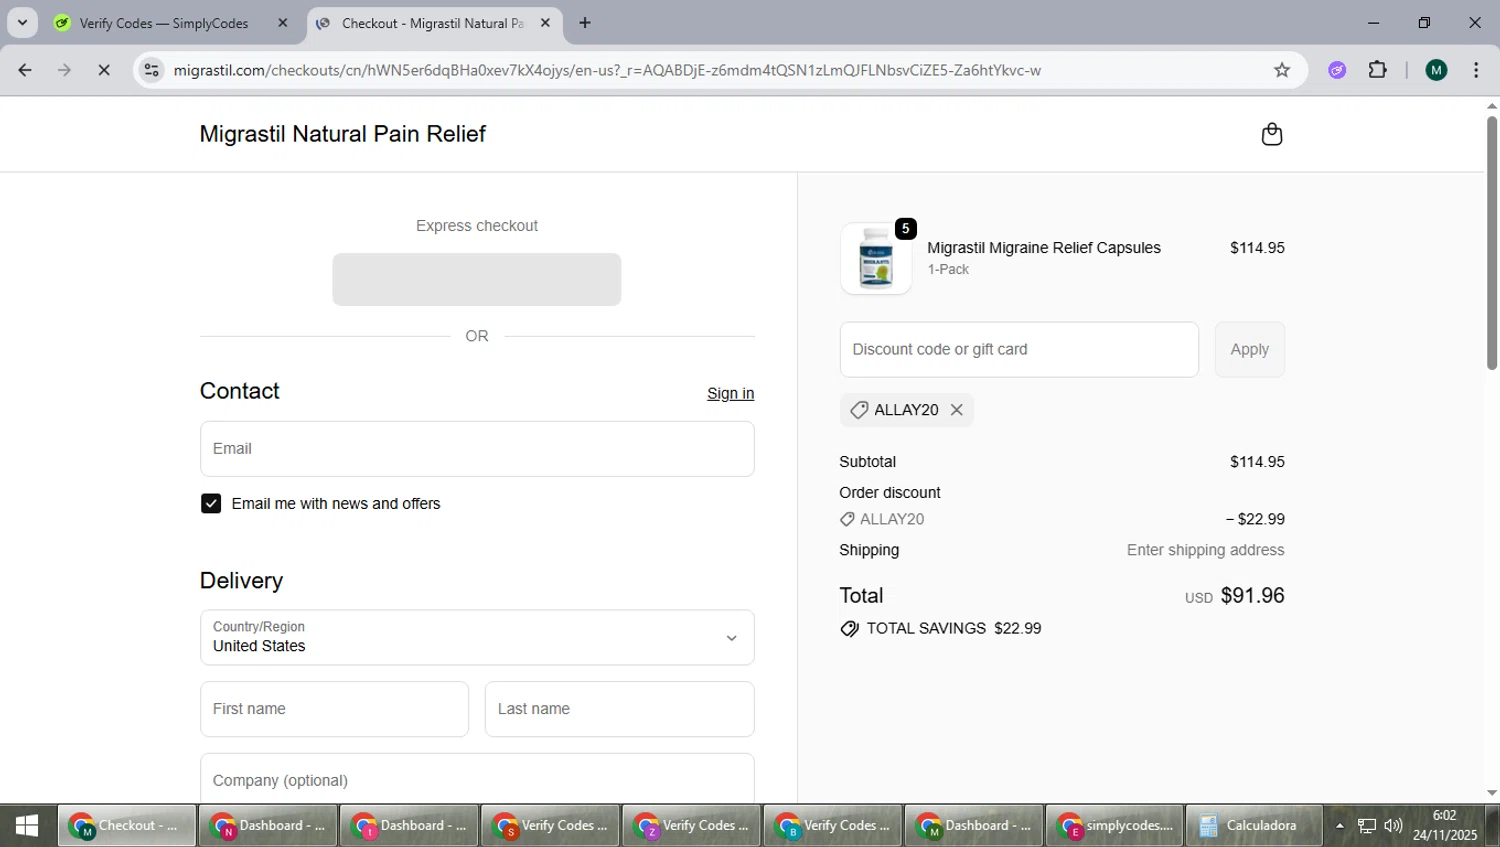Image resolution: width=1500 pixels, height=847 pixels.
Task: Show hidden system tray icons
Action: (x=1340, y=826)
